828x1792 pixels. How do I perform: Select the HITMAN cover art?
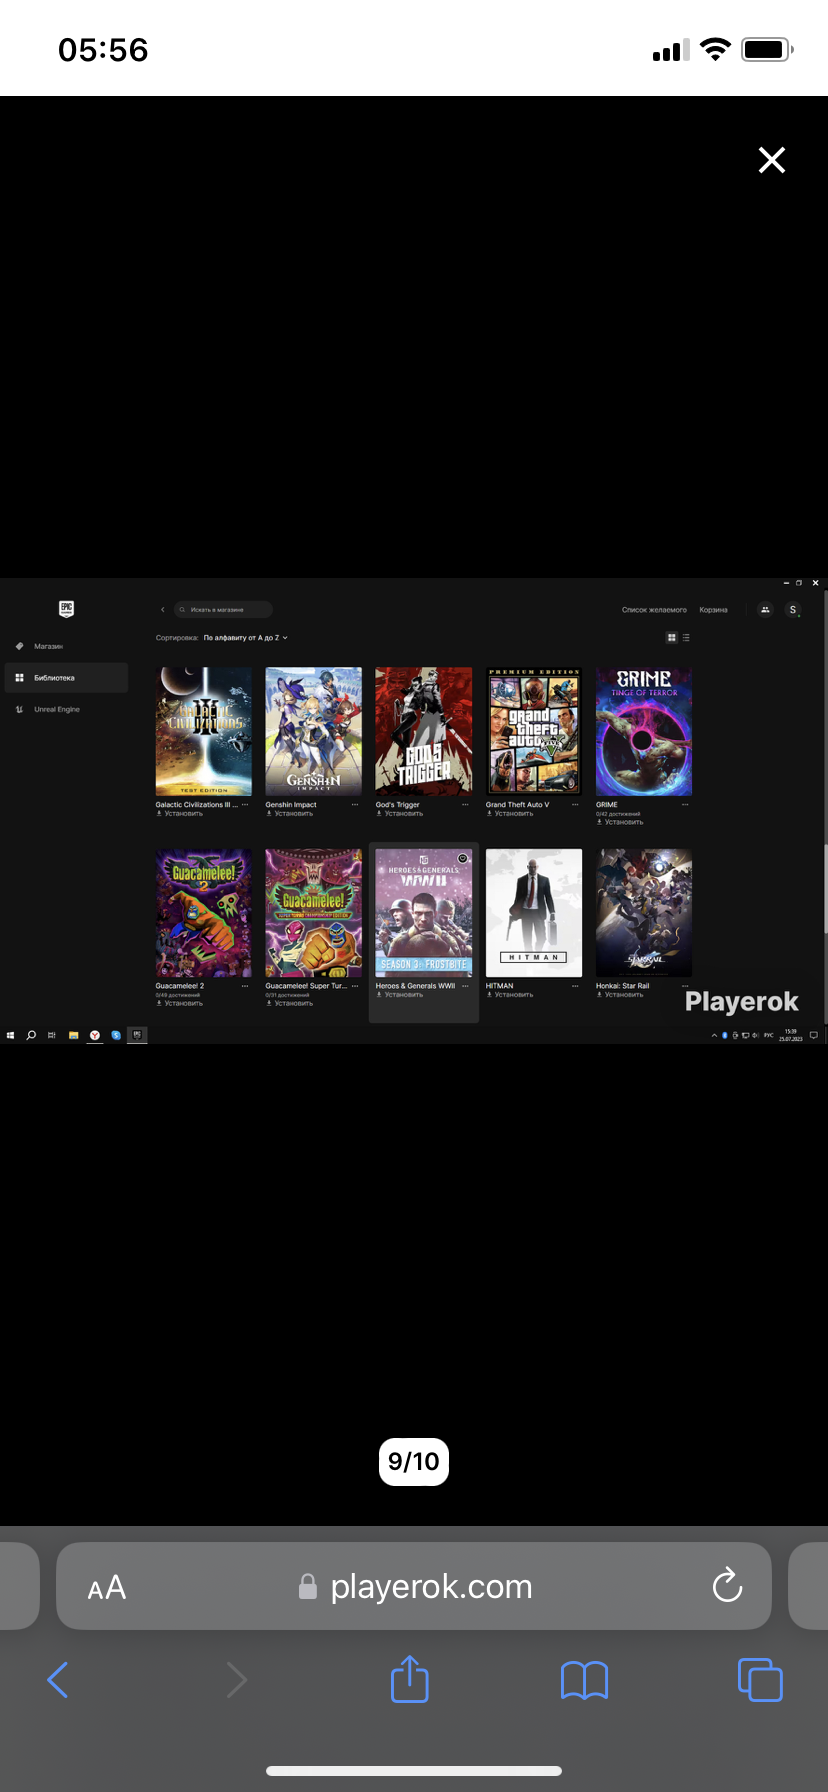[x=534, y=913]
